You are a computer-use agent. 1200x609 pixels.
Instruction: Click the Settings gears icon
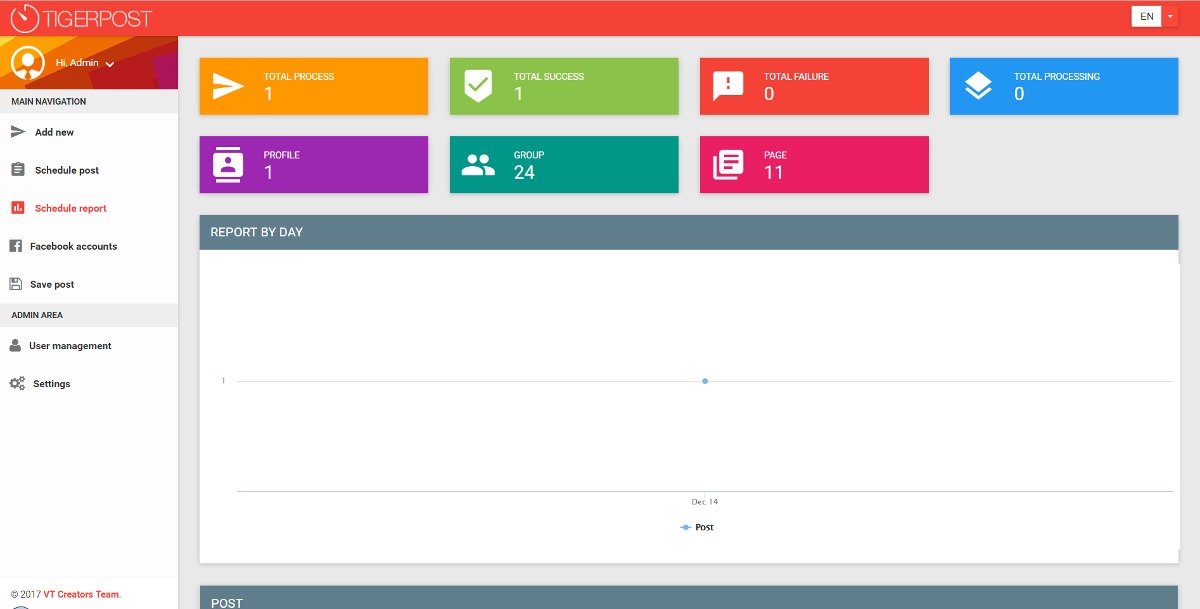(17, 384)
